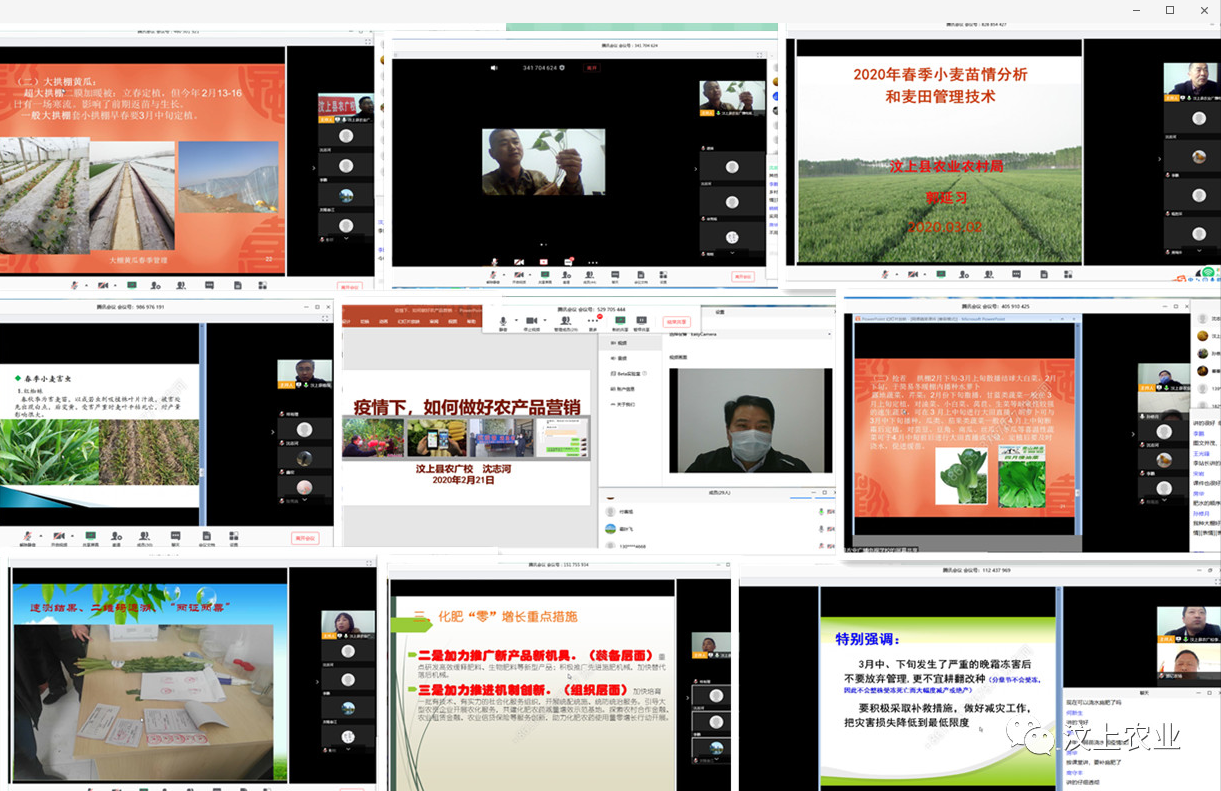Stop the video in meeting 529 705 444 toolbar
Image resolution: width=1221 pixels, height=791 pixels.
(x=531, y=320)
